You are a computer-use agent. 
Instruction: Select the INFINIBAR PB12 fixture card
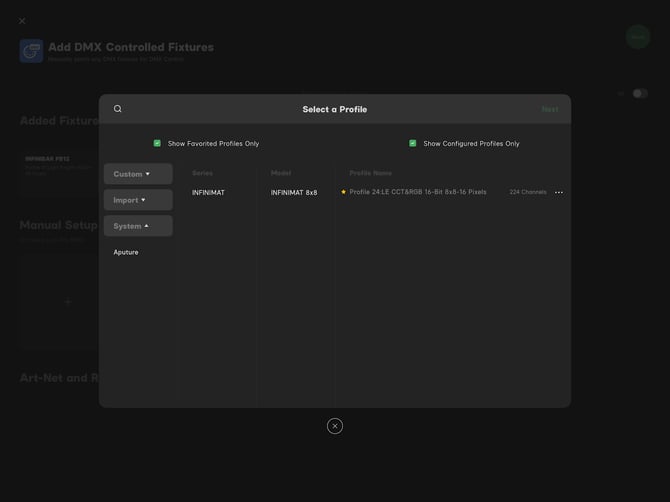pyautogui.click(x=60, y=173)
